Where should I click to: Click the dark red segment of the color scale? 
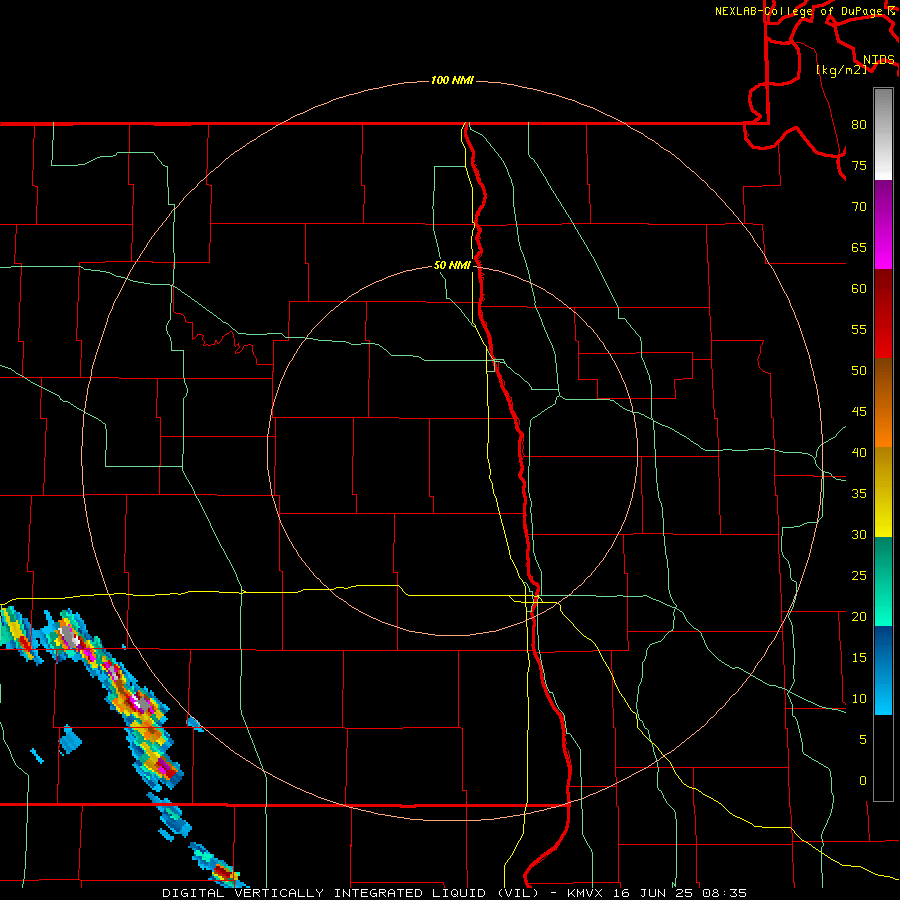click(x=883, y=314)
